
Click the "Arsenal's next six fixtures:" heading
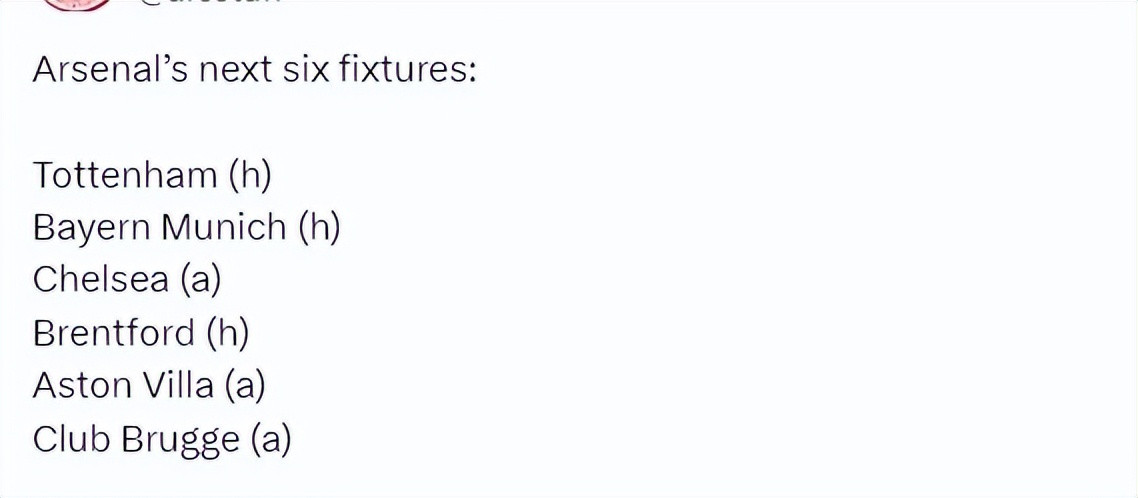point(254,71)
